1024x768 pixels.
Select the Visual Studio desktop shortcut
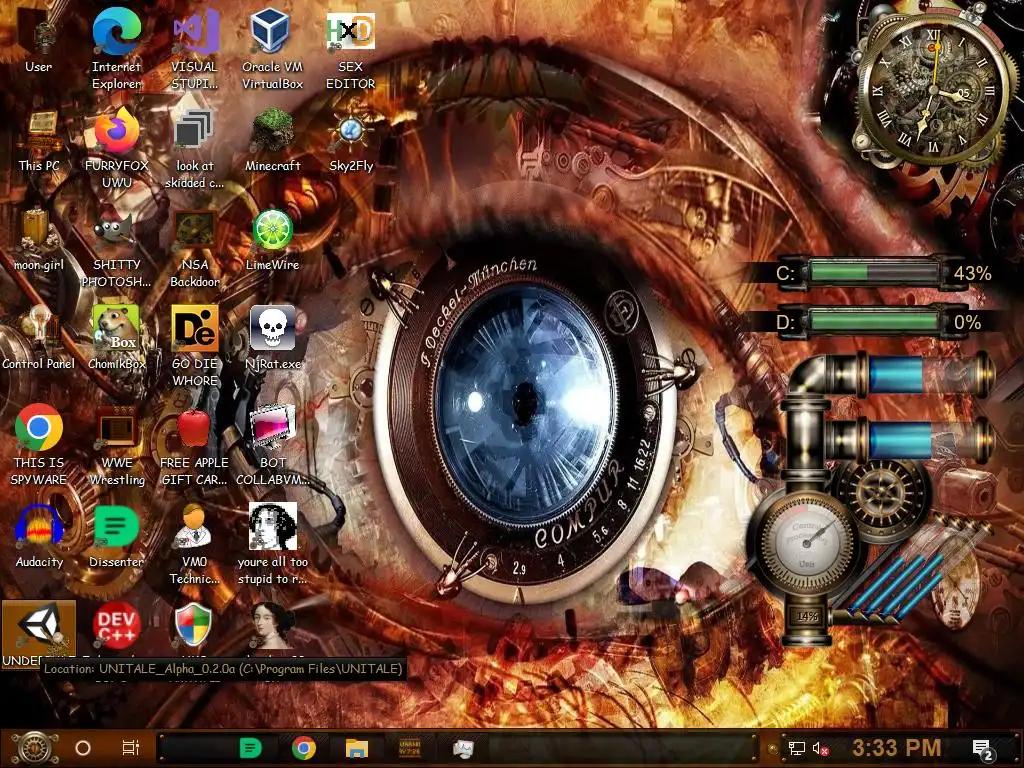coord(195,49)
